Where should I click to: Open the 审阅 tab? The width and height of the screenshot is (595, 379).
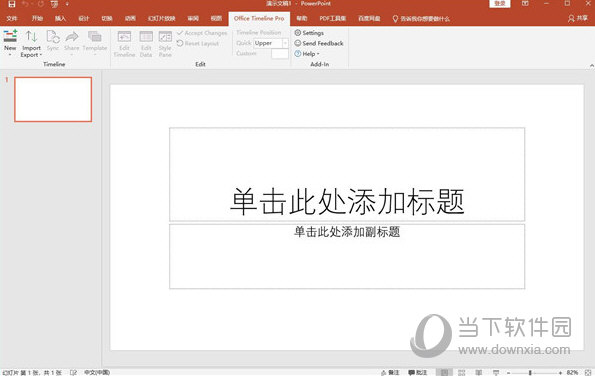[x=193, y=18]
